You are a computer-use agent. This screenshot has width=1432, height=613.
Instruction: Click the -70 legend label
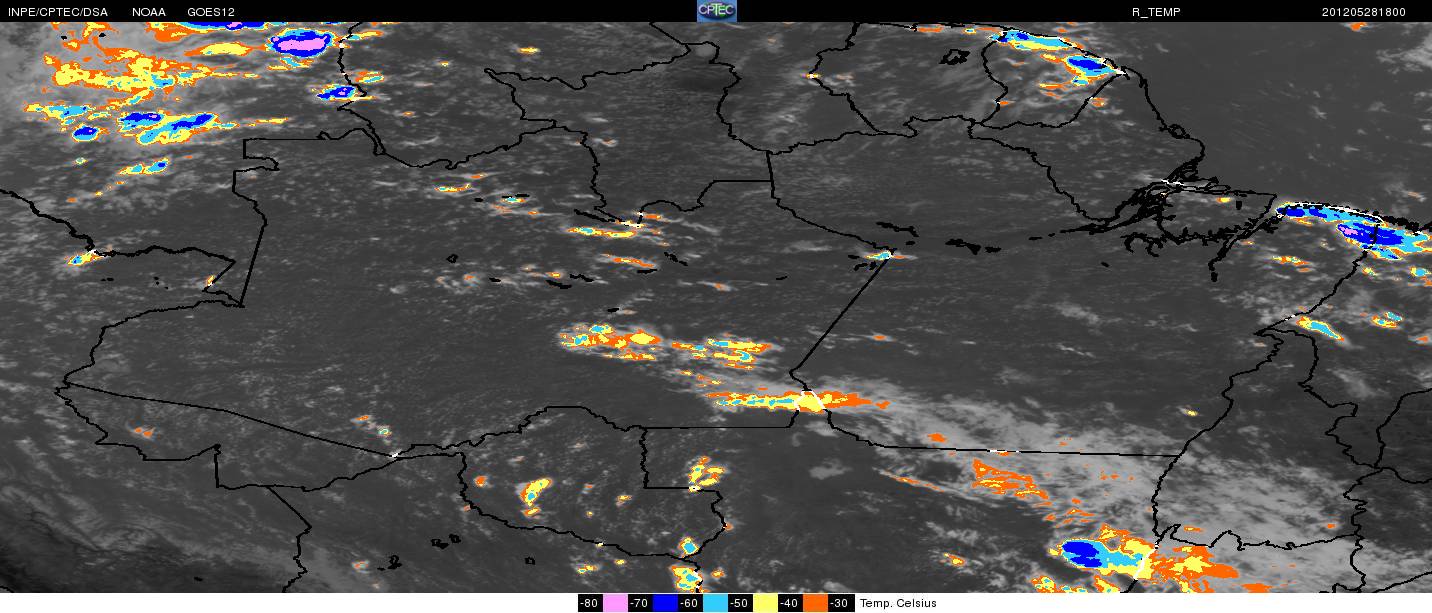coord(640,603)
